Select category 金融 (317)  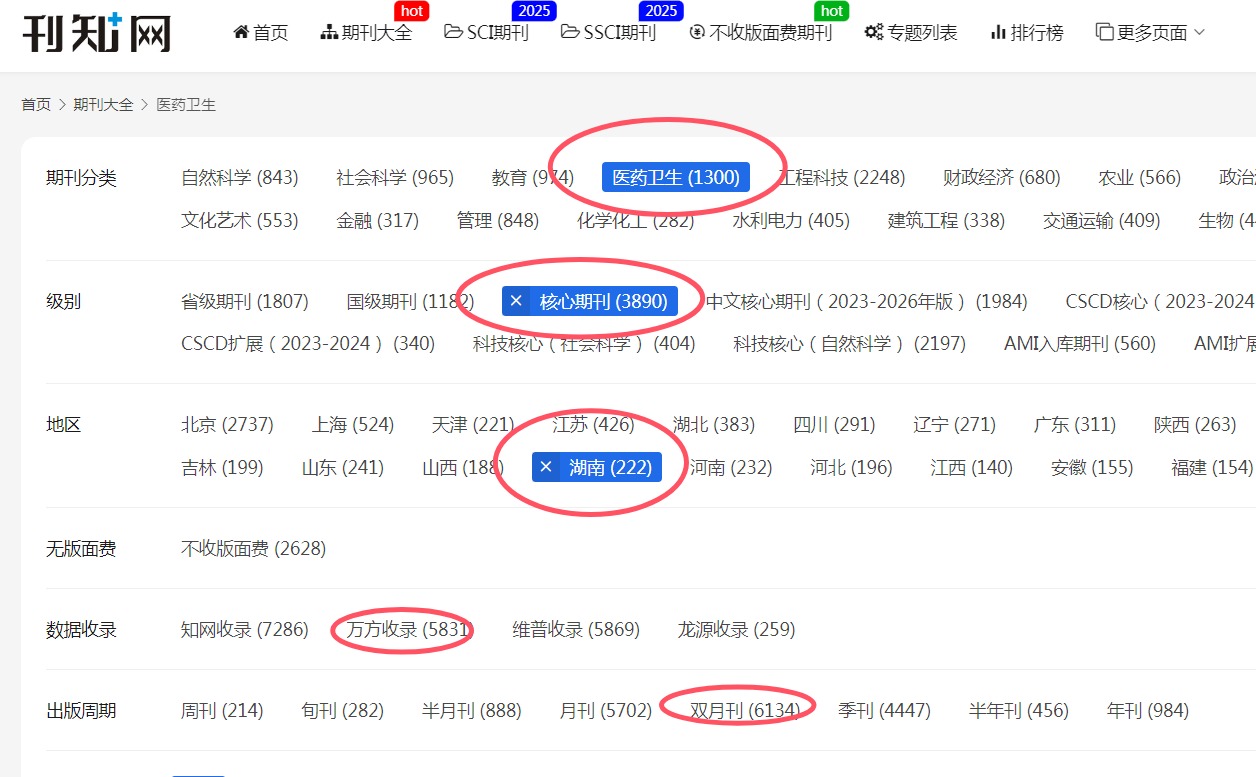(378, 220)
